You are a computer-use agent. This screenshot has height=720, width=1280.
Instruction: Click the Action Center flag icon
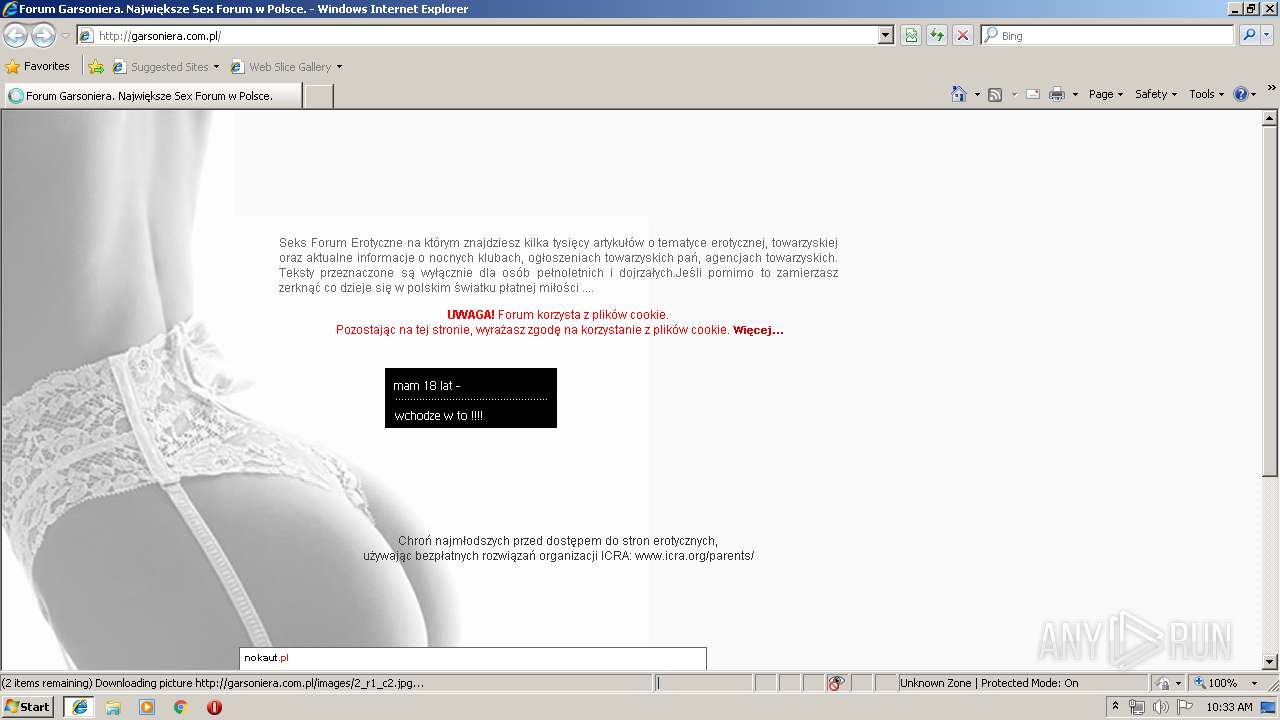(x=1185, y=707)
